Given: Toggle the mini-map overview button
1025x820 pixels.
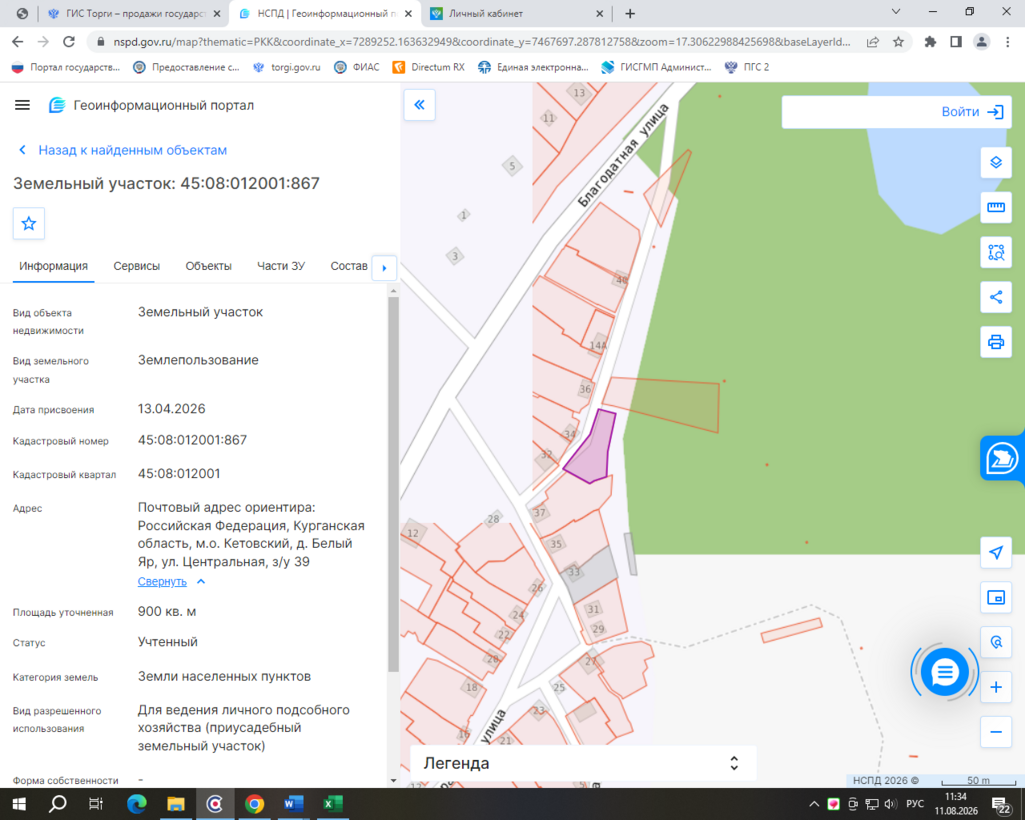Looking at the screenshot, I should 996,597.
